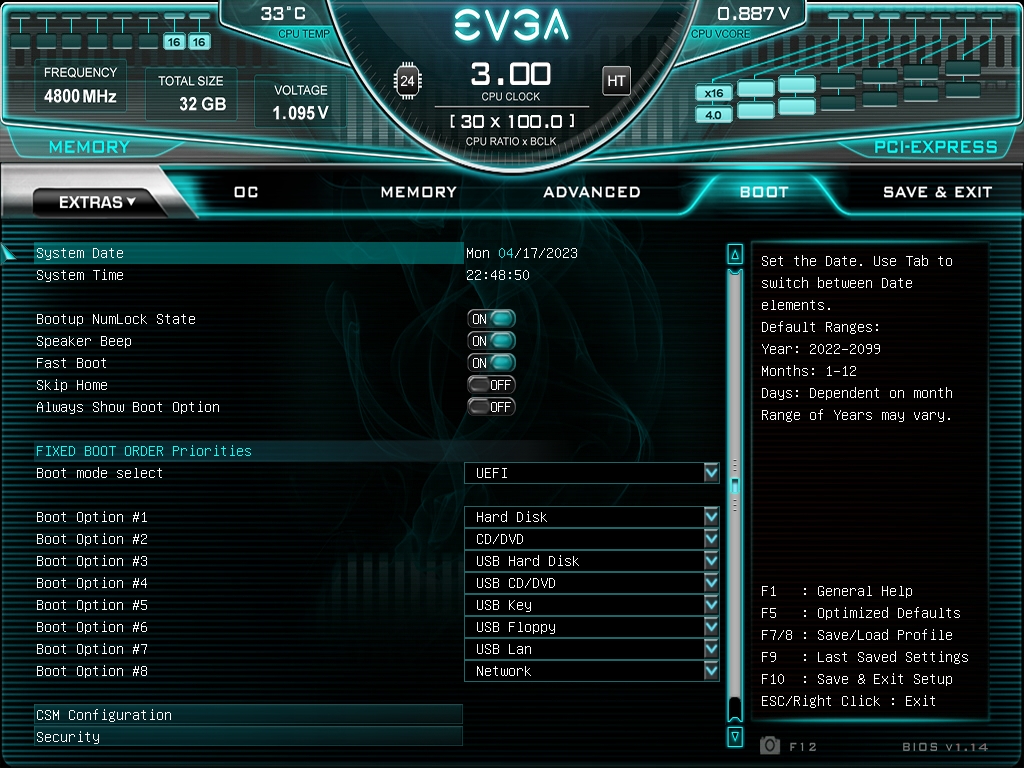
Task: Click the second 16 GB memory slot indicator
Action: coord(199,42)
